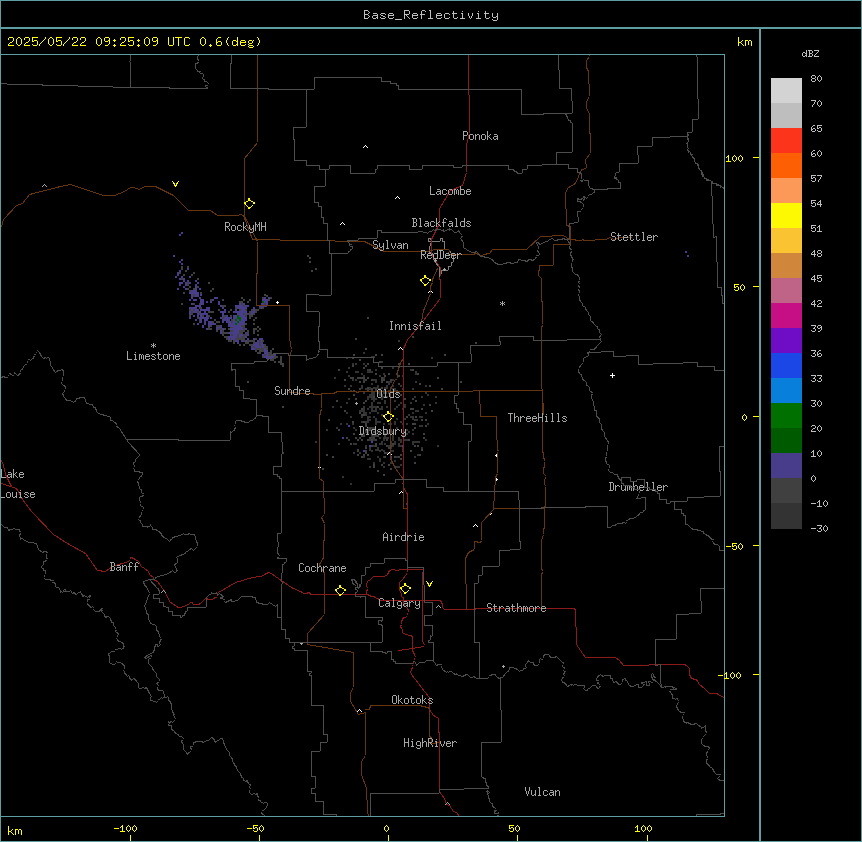Click the -100 tick label on bottom axis
Viewport: 862px width, 842px height.
coord(125,828)
